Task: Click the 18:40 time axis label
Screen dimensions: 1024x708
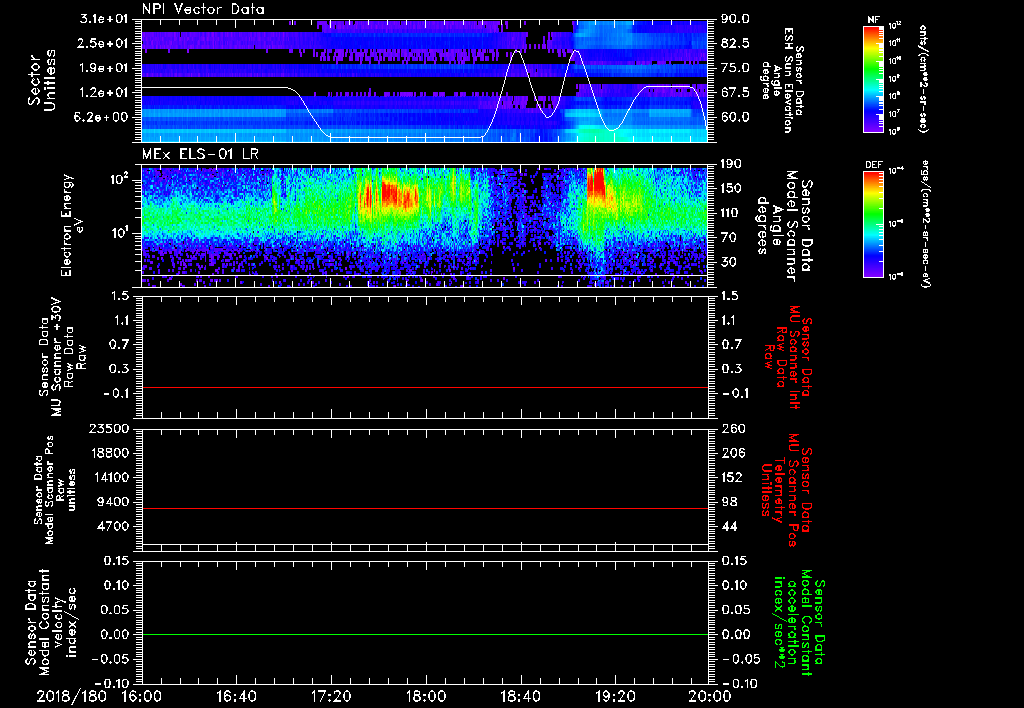Action: click(x=520, y=696)
